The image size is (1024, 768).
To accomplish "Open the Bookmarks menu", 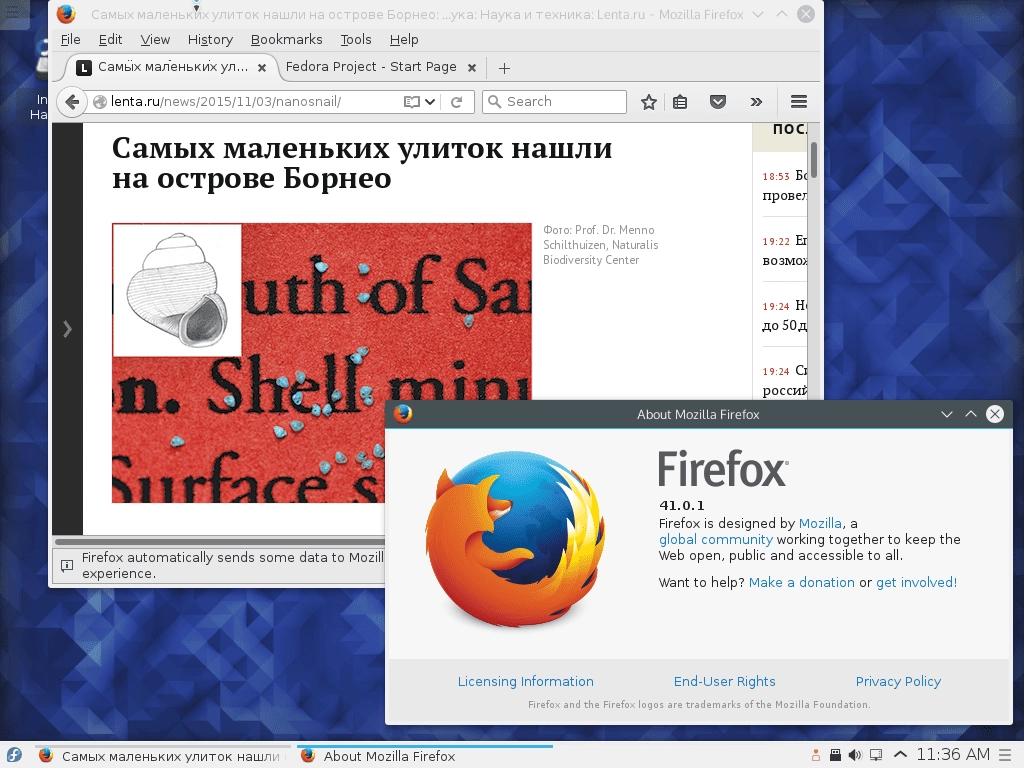I will coord(287,40).
